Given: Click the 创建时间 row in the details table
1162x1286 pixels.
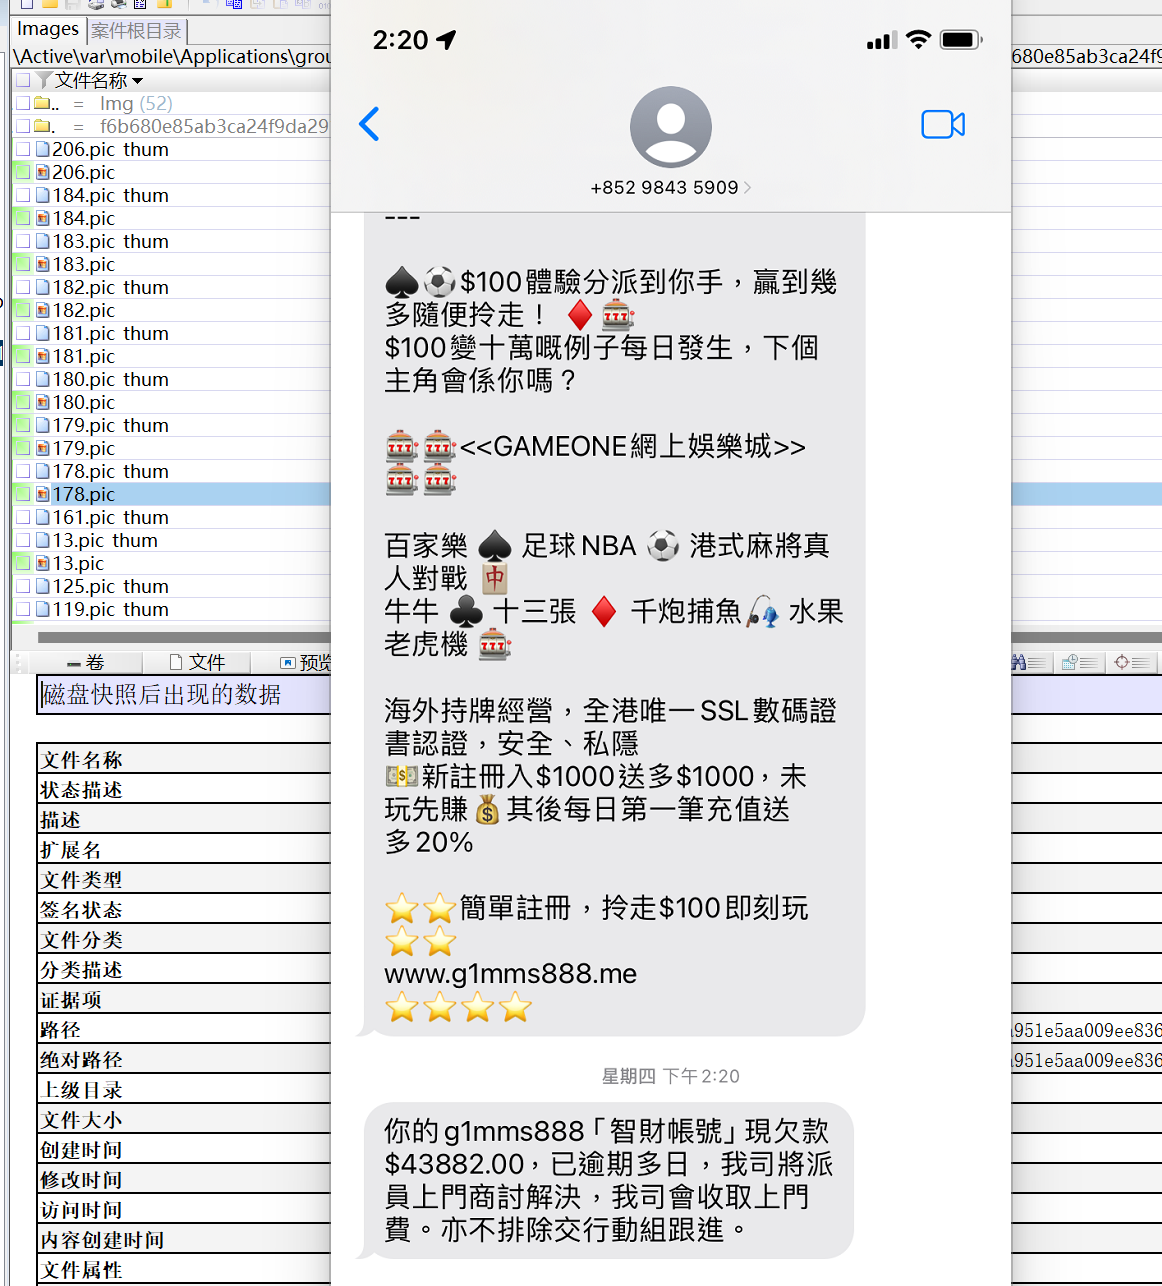Looking at the screenshot, I should (x=184, y=1149).
